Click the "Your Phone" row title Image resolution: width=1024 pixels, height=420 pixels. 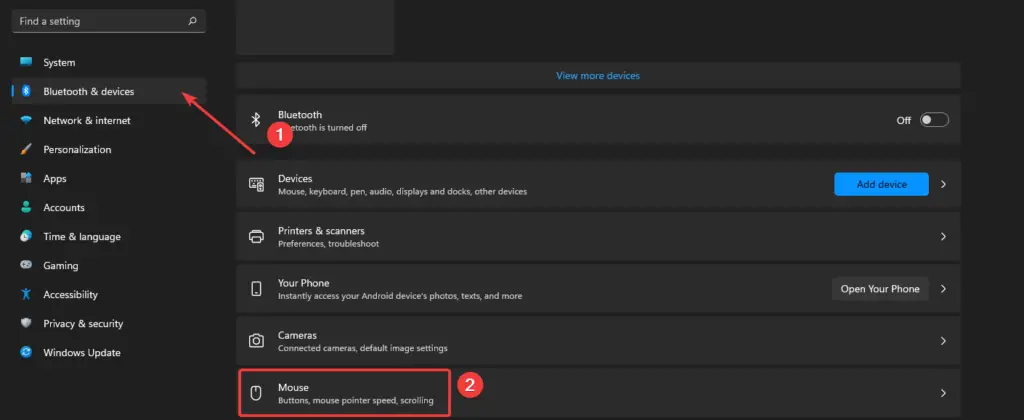pyautogui.click(x=304, y=283)
